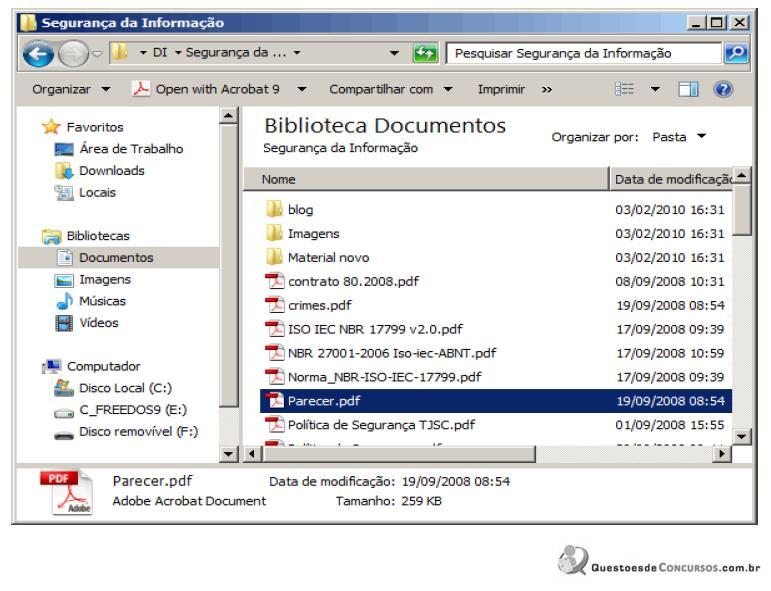Click the navigation pane scrollbar thumb

click(229, 266)
